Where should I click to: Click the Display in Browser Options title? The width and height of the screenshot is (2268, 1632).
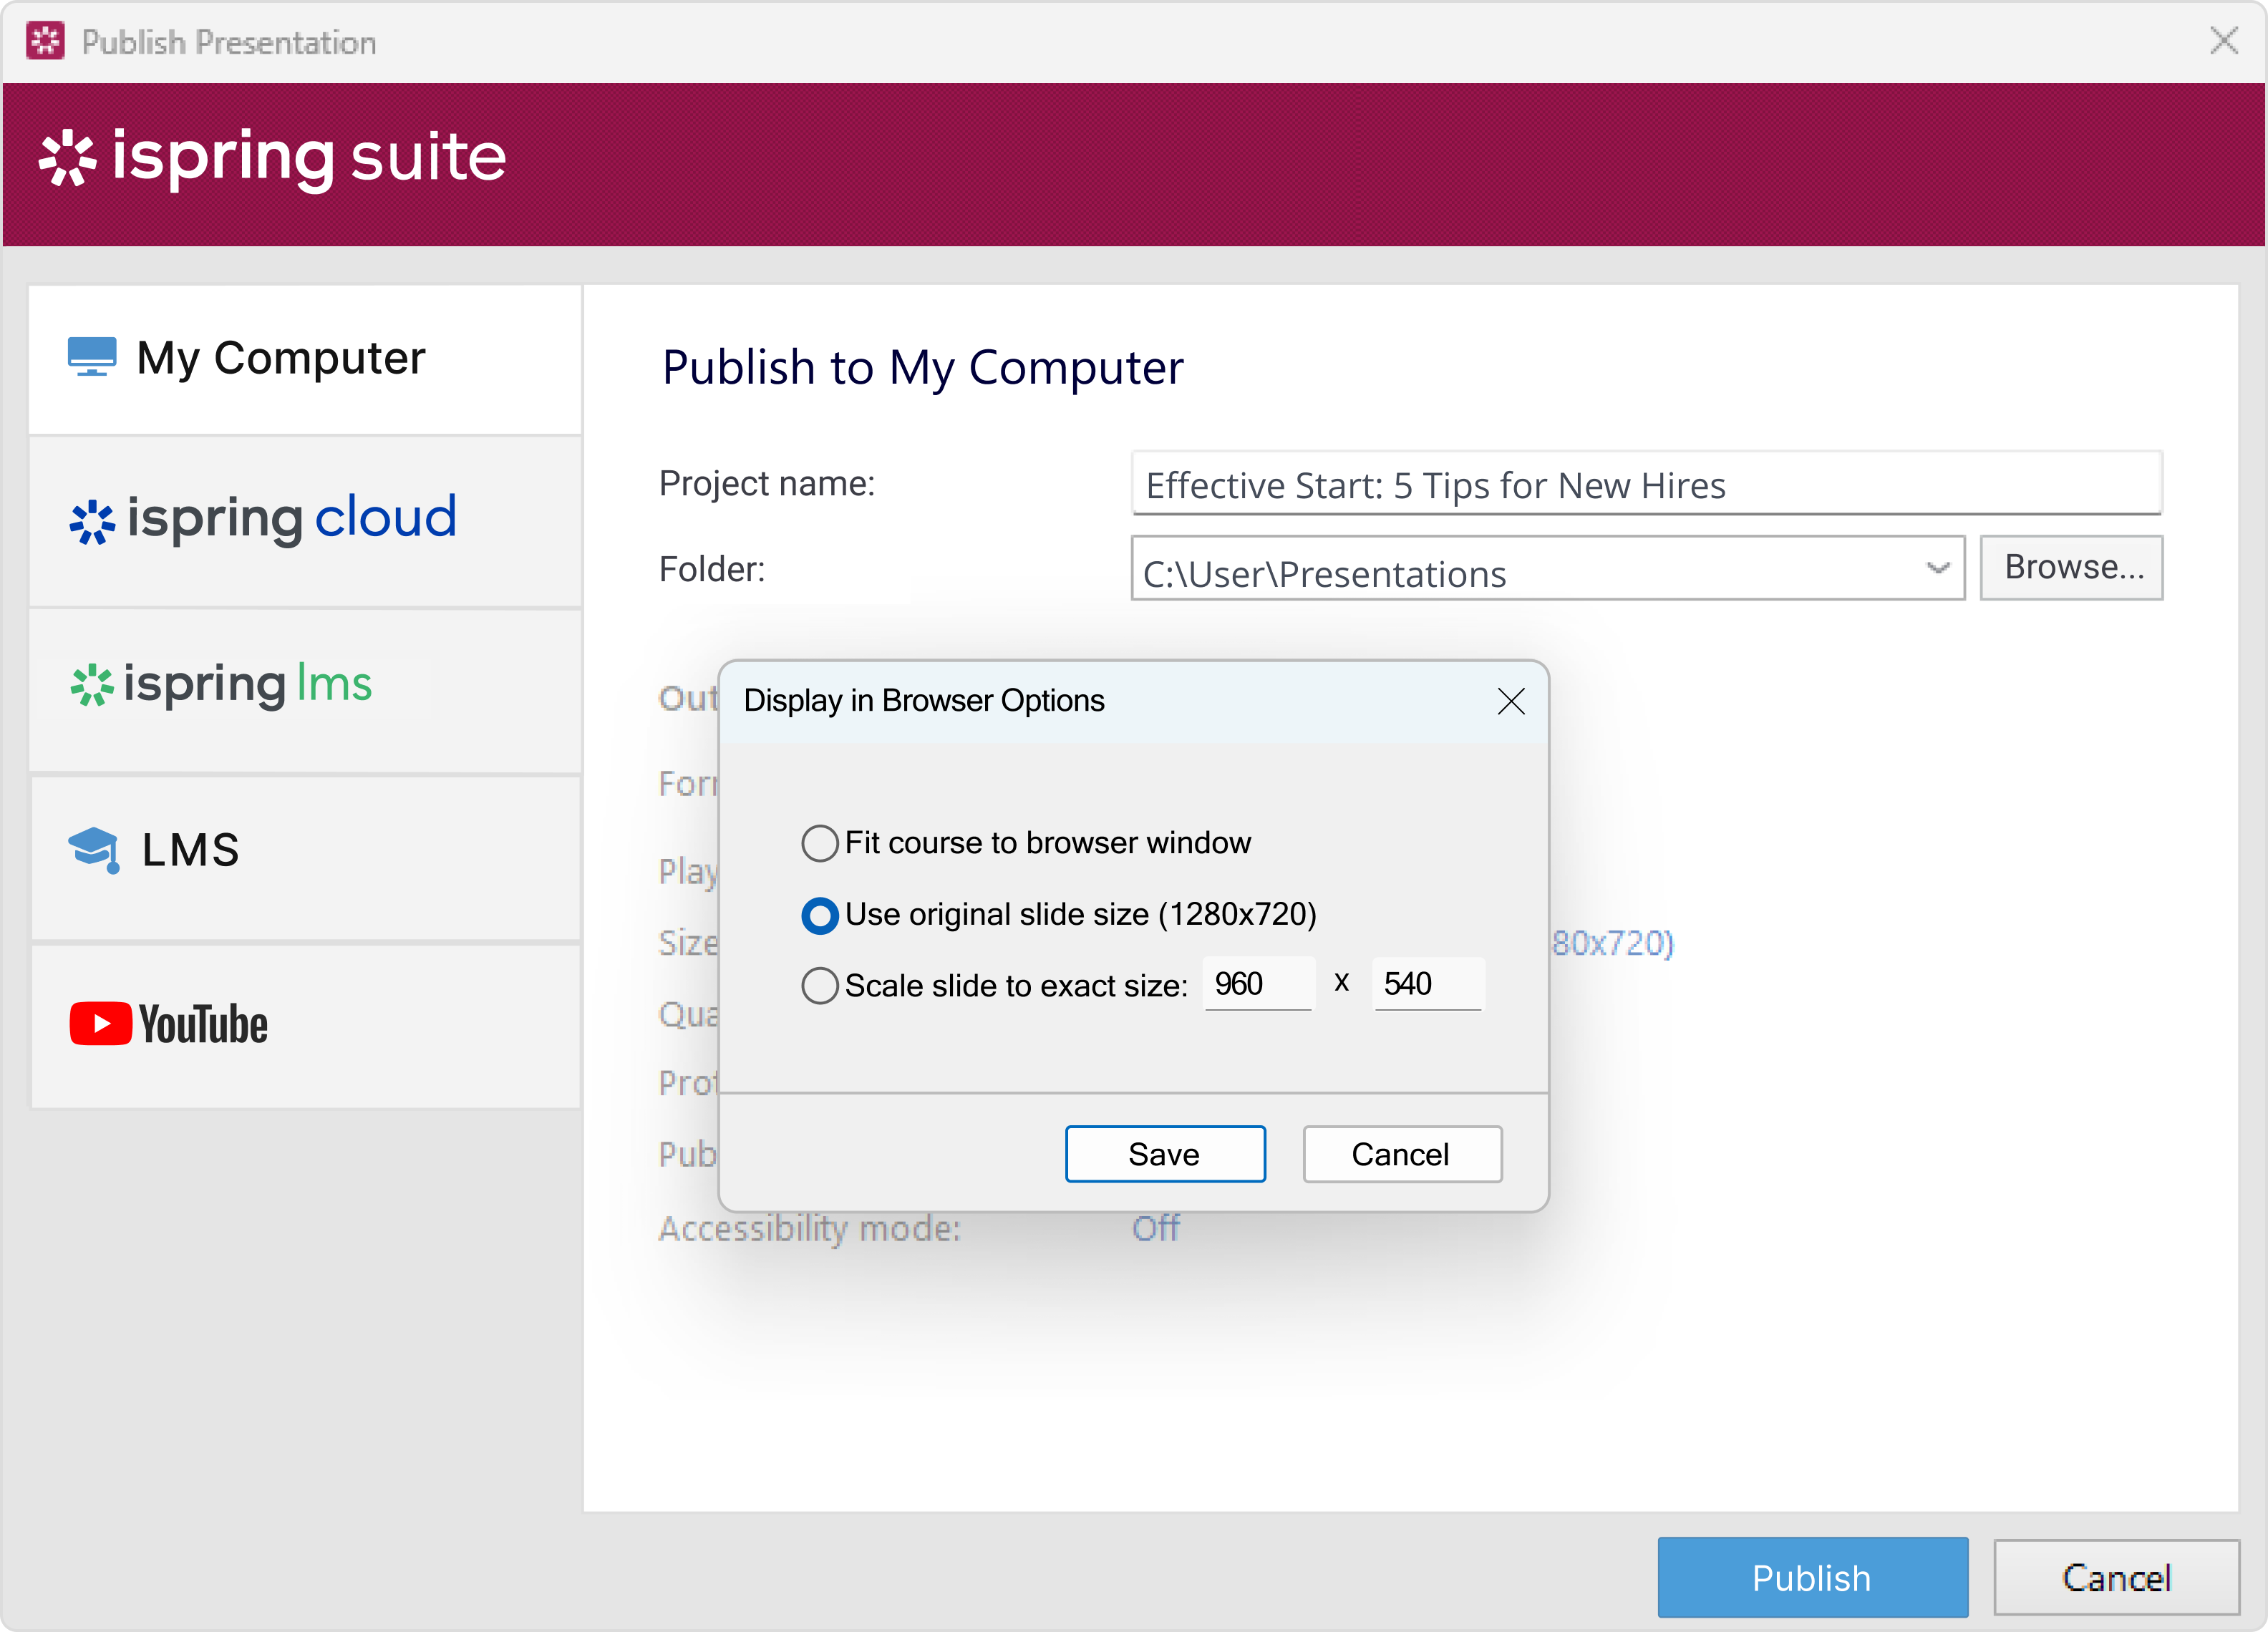pyautogui.click(x=924, y=701)
